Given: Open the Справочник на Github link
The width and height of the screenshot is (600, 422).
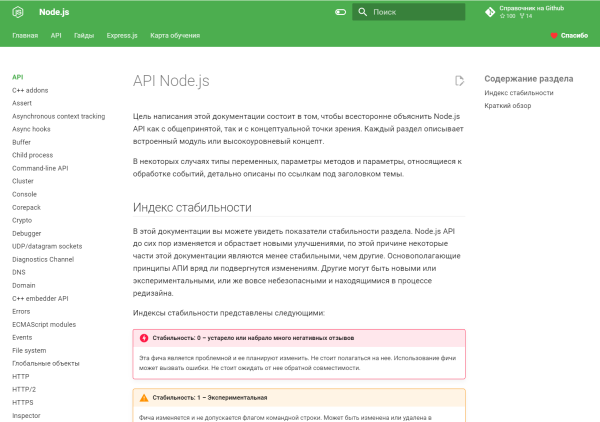Looking at the screenshot, I should (x=531, y=8).
